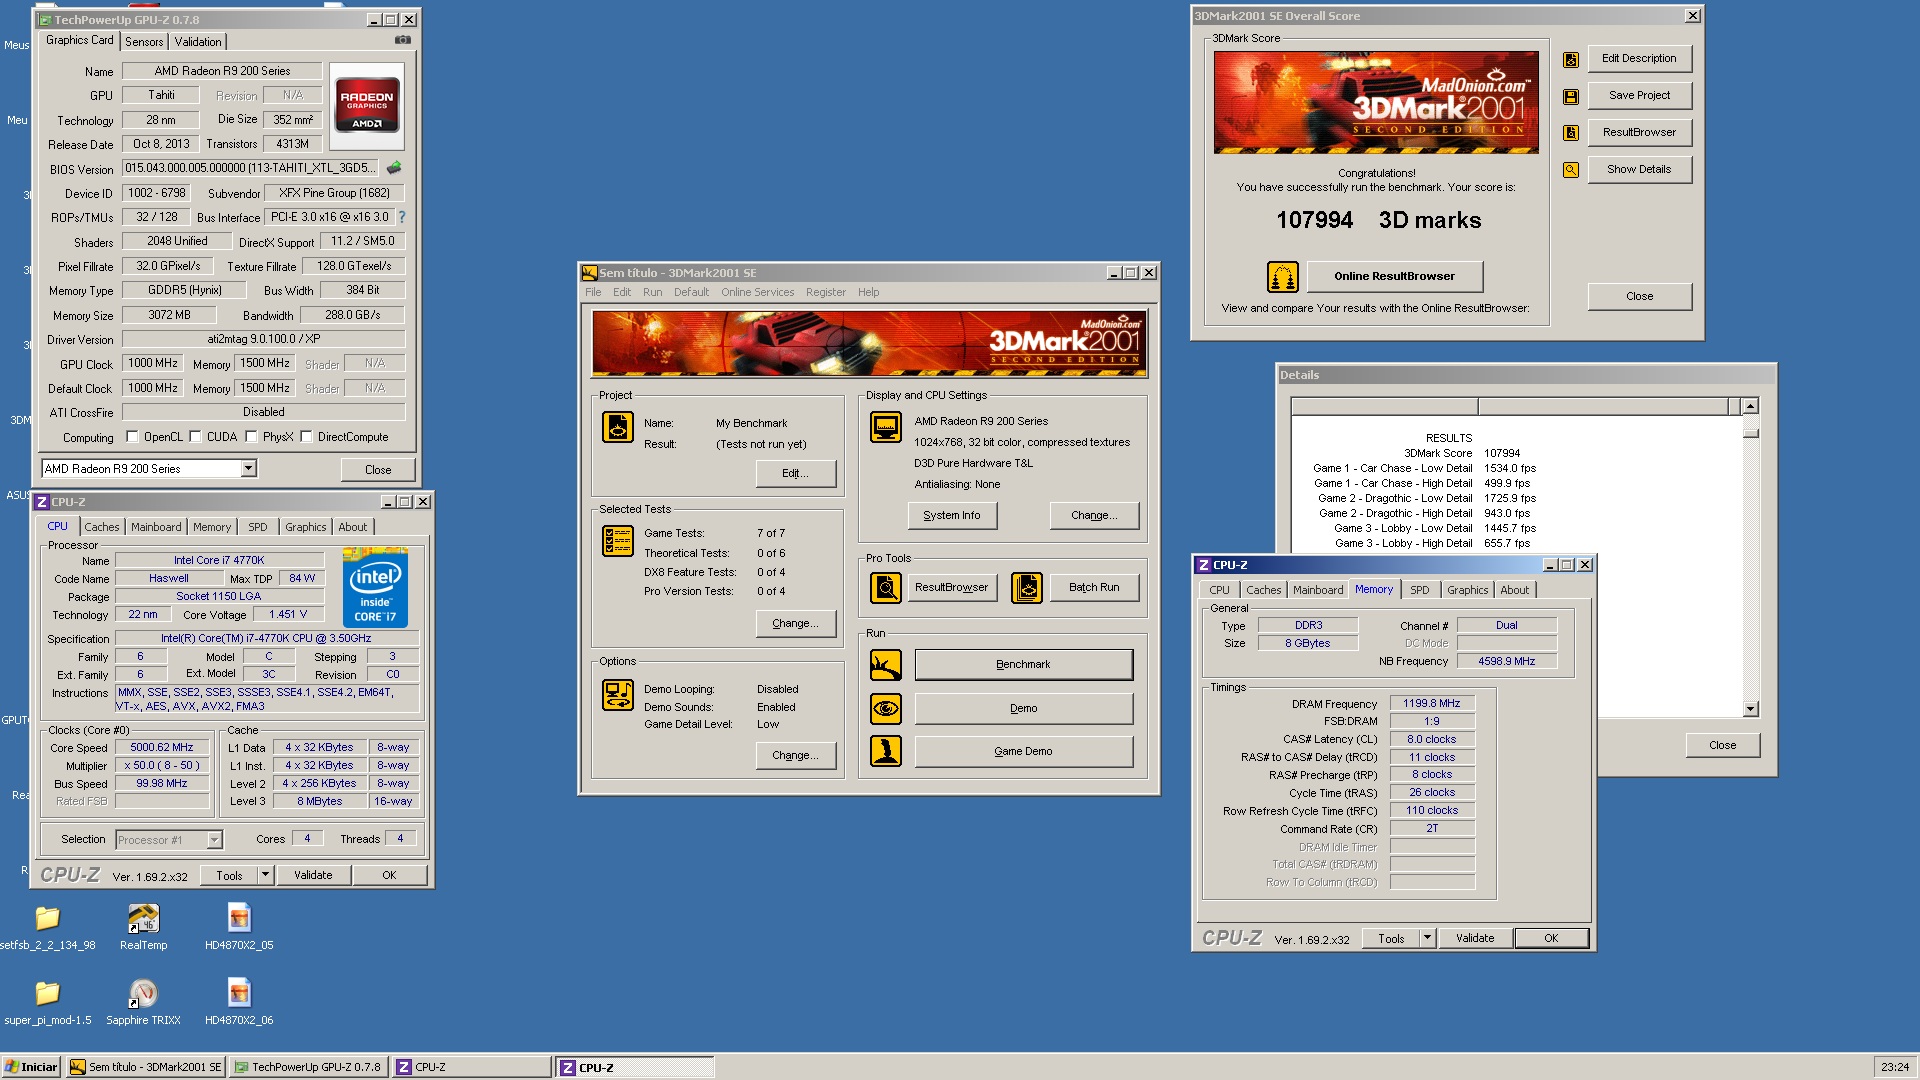Image resolution: width=1920 pixels, height=1080 pixels.
Task: Open the RealTemp desktop shortcut
Action: coord(143,927)
